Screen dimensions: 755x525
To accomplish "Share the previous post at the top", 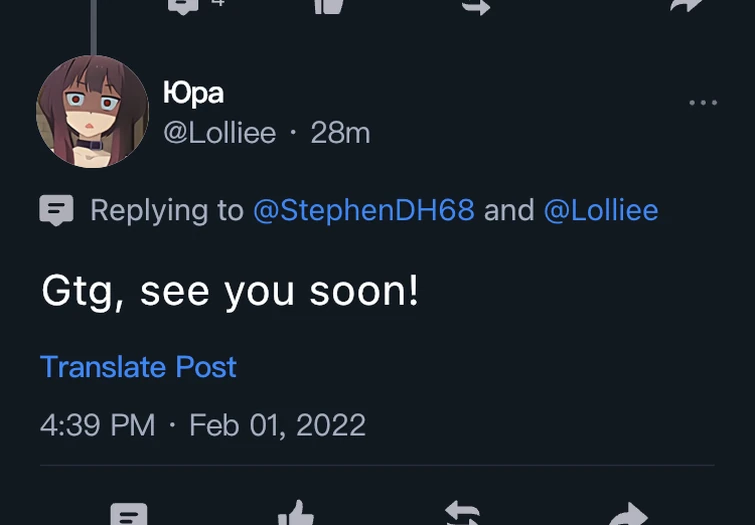I will click(686, 5).
